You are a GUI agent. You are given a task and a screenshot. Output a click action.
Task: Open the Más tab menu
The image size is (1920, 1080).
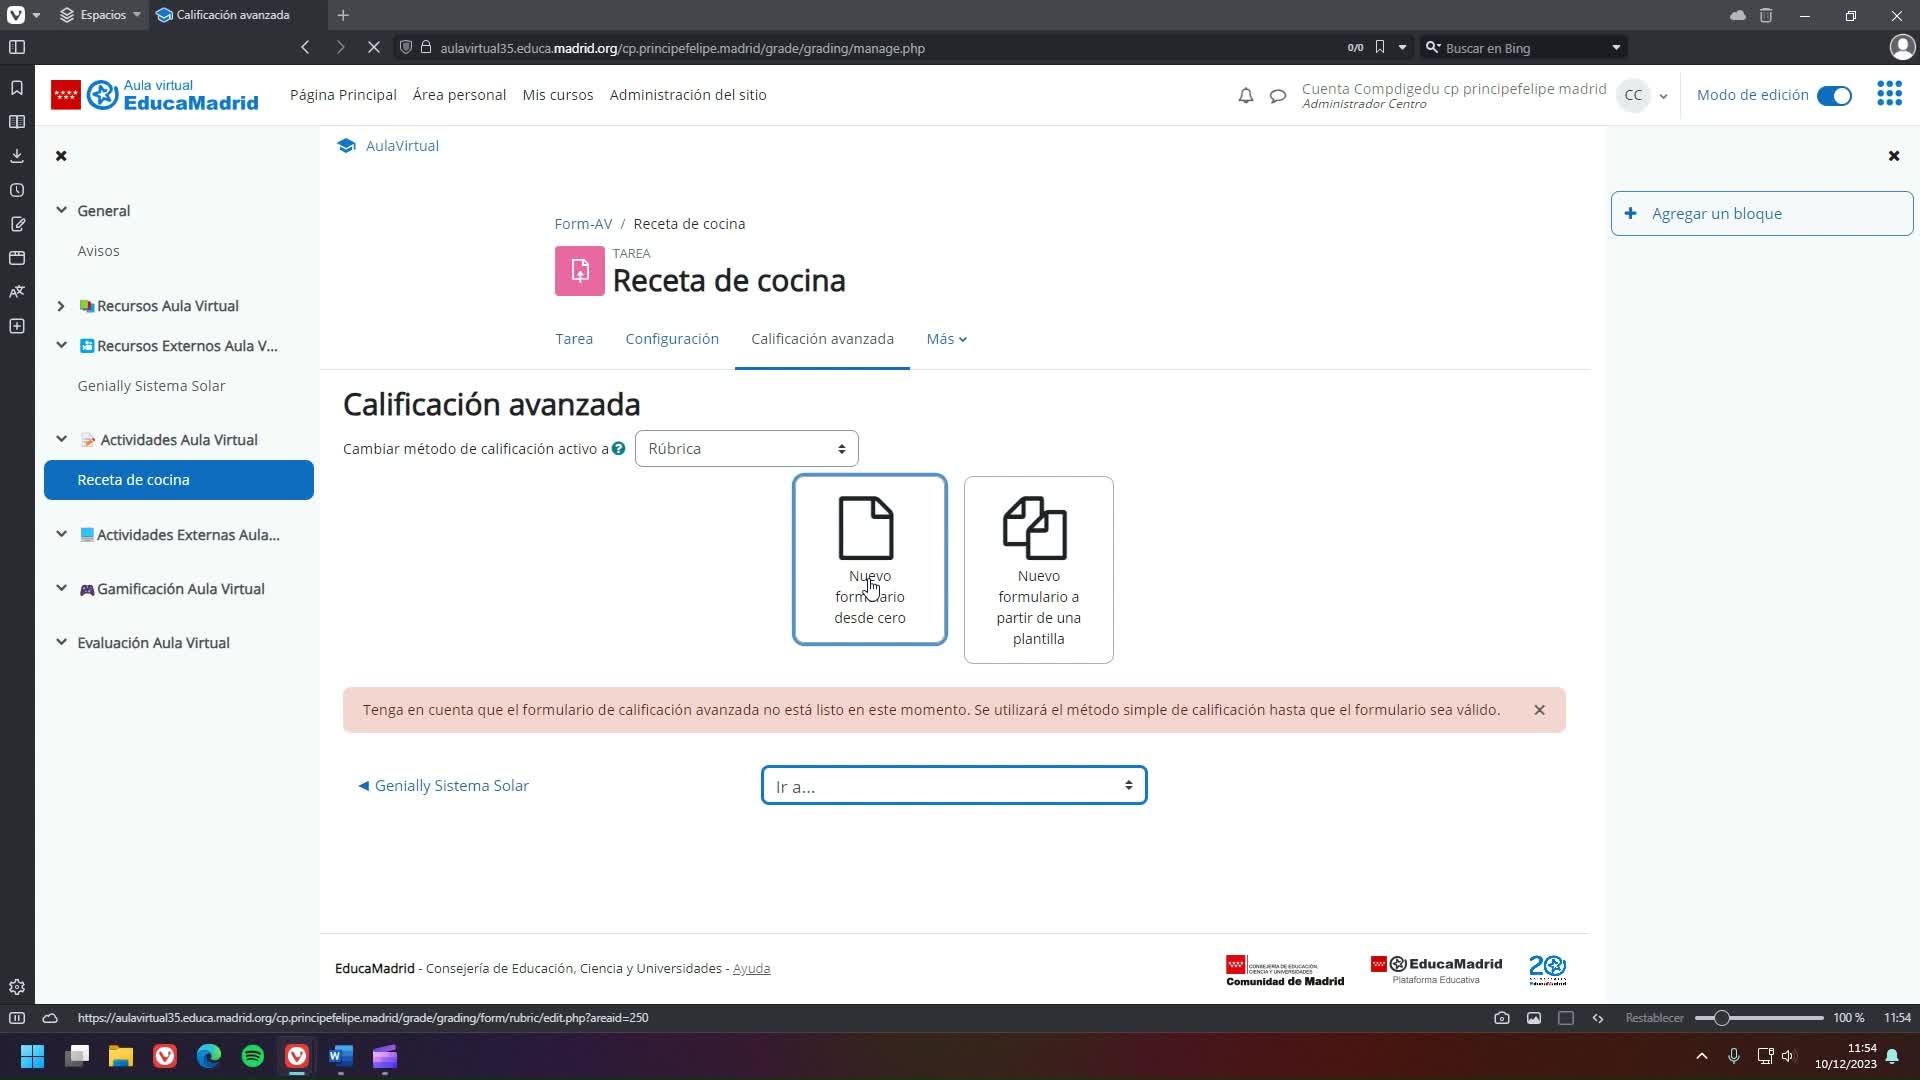pyautogui.click(x=945, y=339)
